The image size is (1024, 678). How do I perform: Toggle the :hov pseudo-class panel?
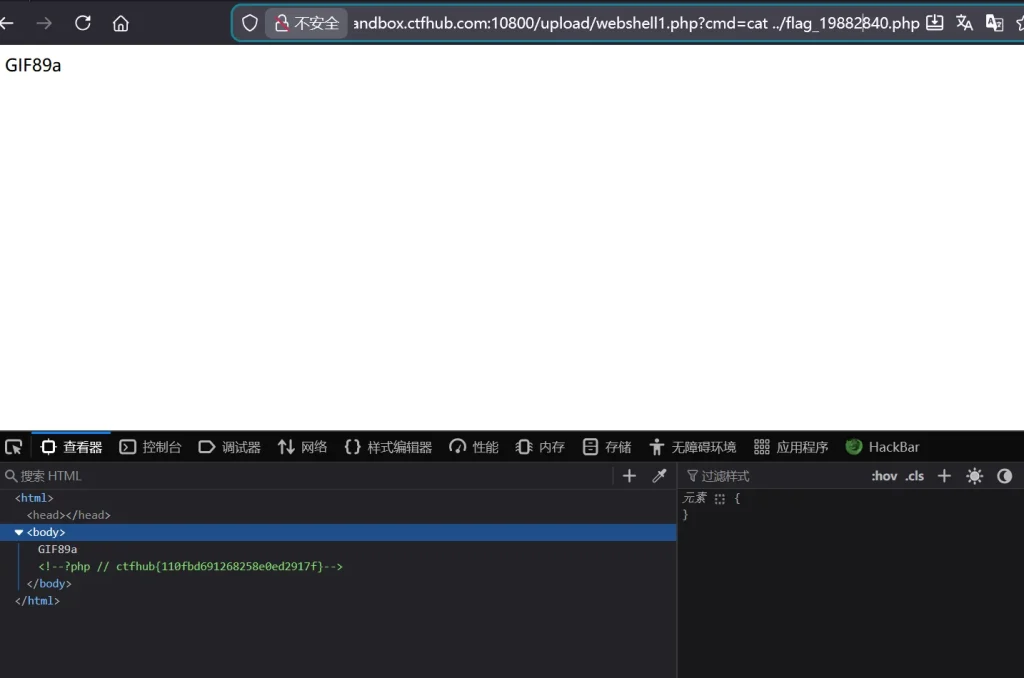pyautogui.click(x=884, y=476)
